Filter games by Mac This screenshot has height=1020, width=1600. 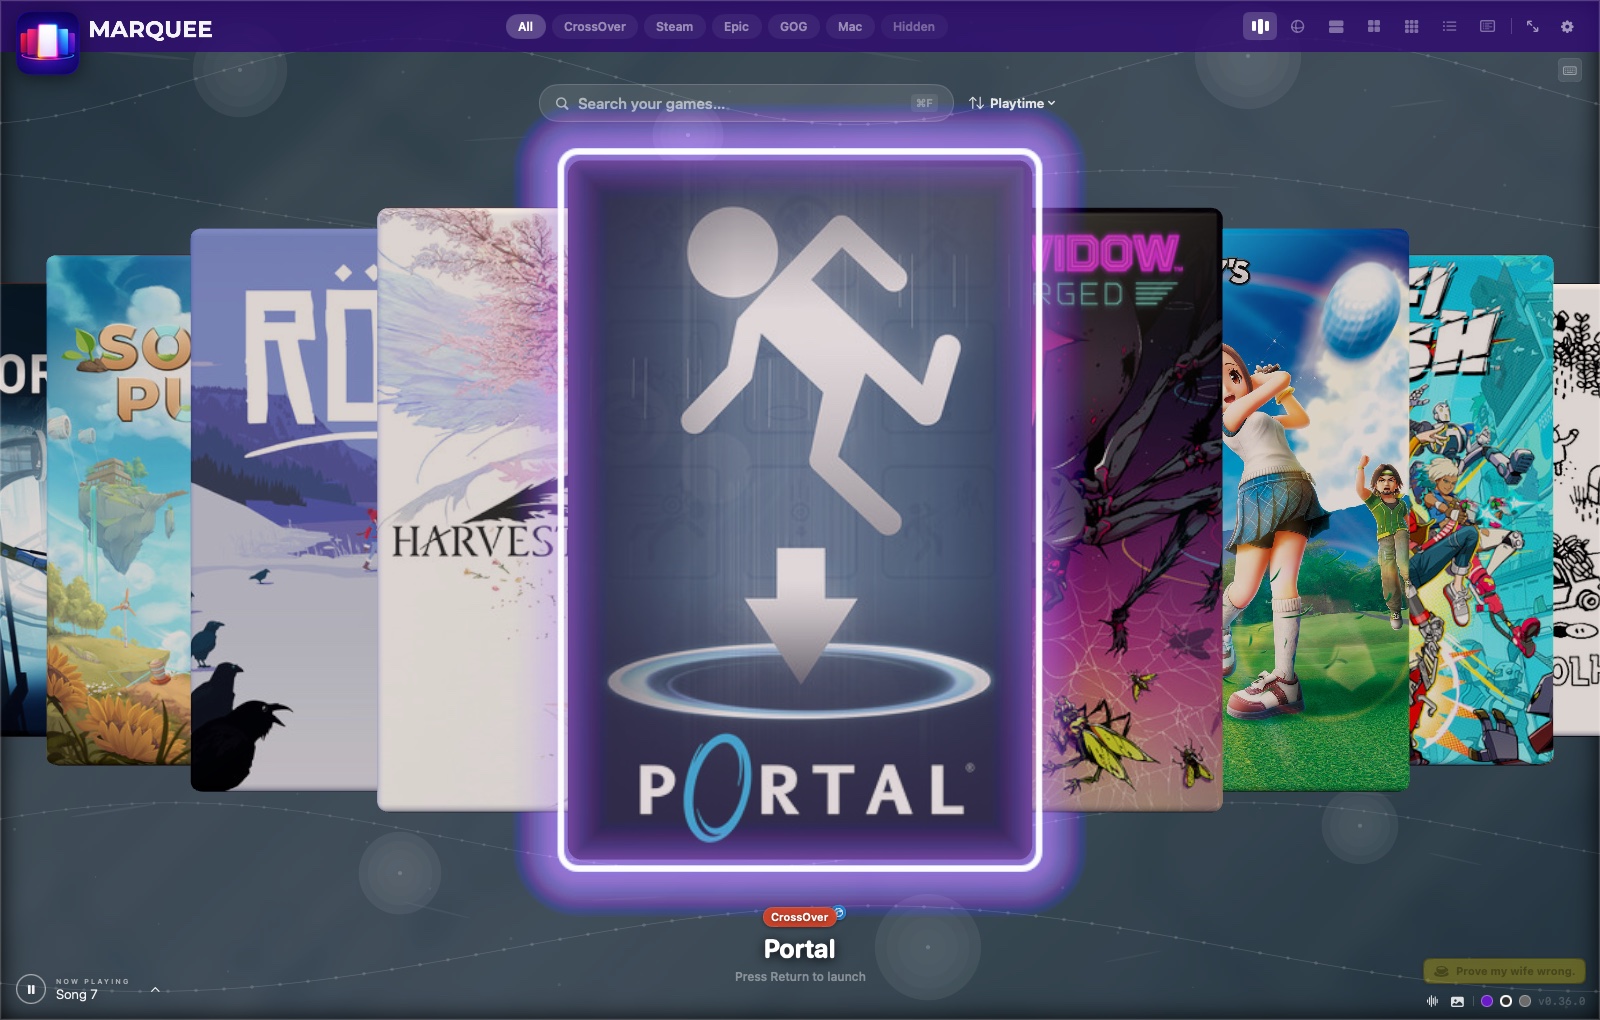click(850, 27)
